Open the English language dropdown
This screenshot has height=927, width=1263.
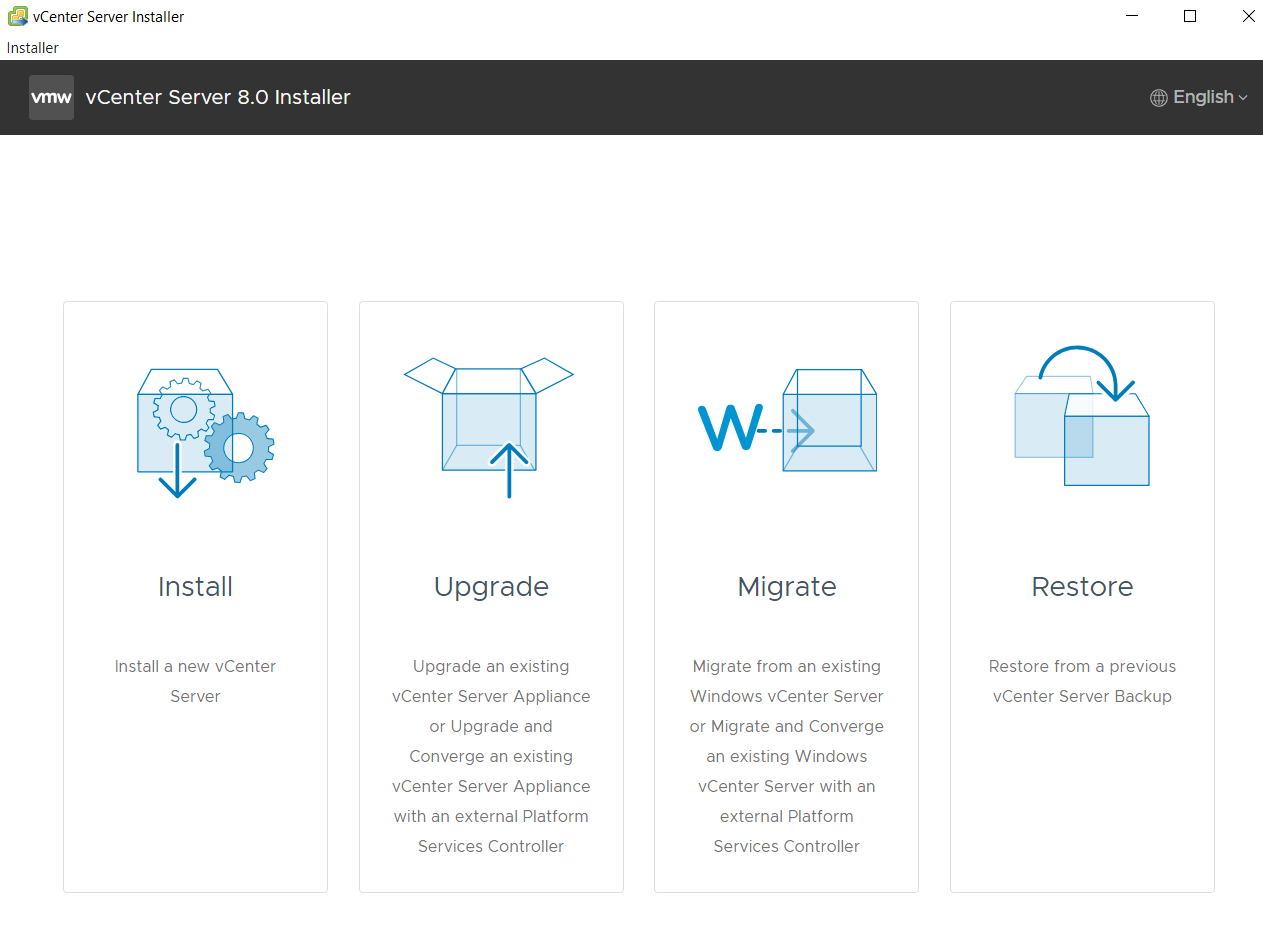tap(1203, 97)
